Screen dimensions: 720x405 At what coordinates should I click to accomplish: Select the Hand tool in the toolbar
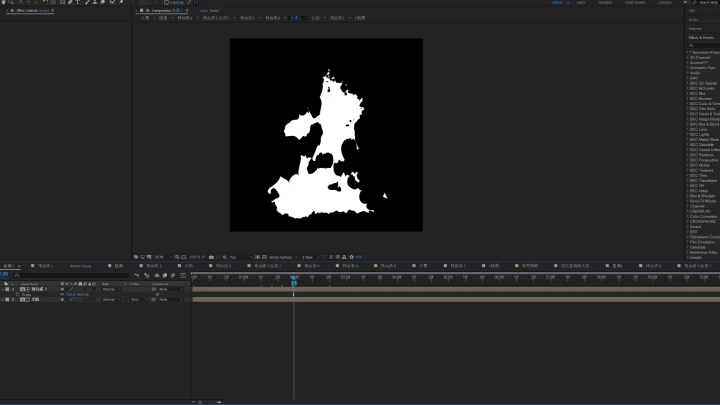pos(3,2)
